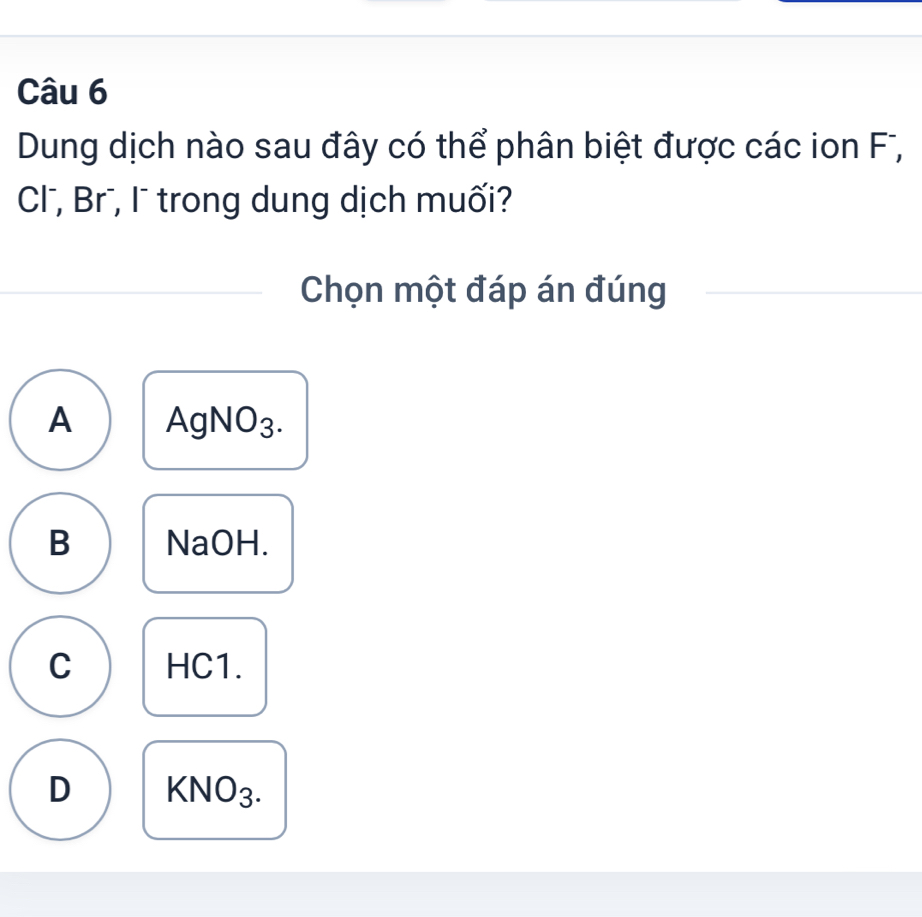Click the NaOH answer box
This screenshot has height=917, width=922.
[218, 543]
